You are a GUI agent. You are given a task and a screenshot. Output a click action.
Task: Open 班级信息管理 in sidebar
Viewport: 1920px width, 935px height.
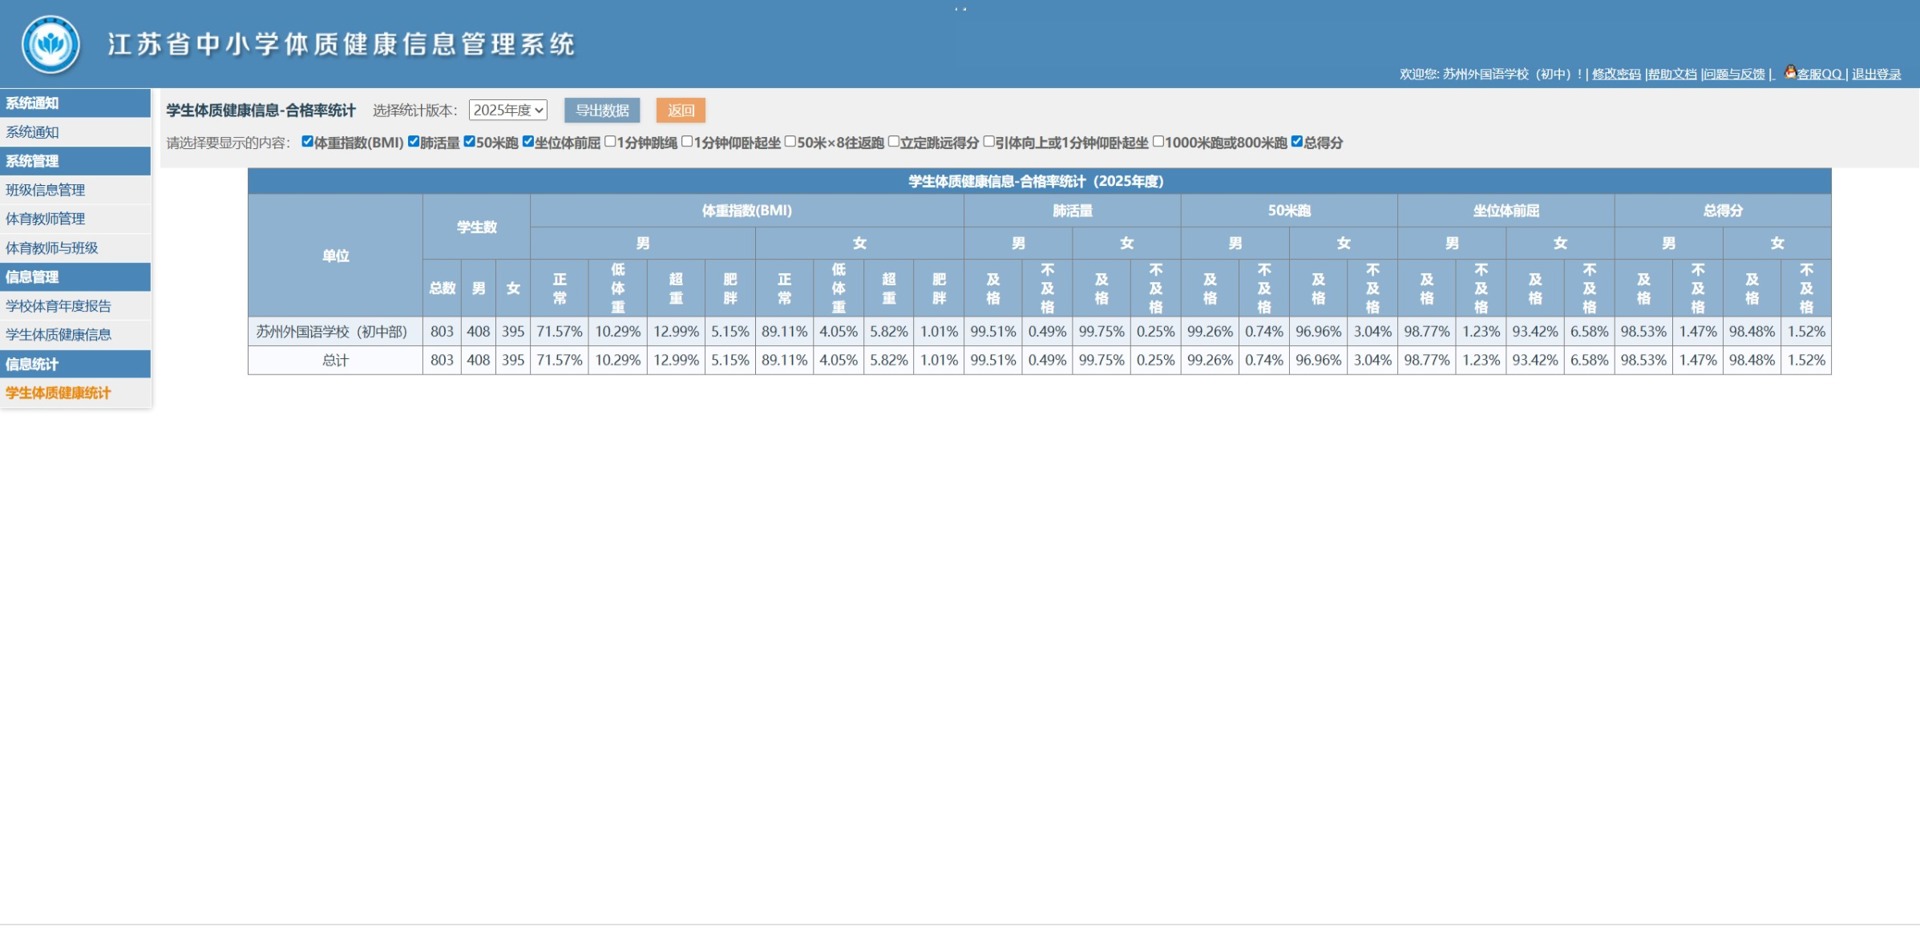click(x=75, y=190)
